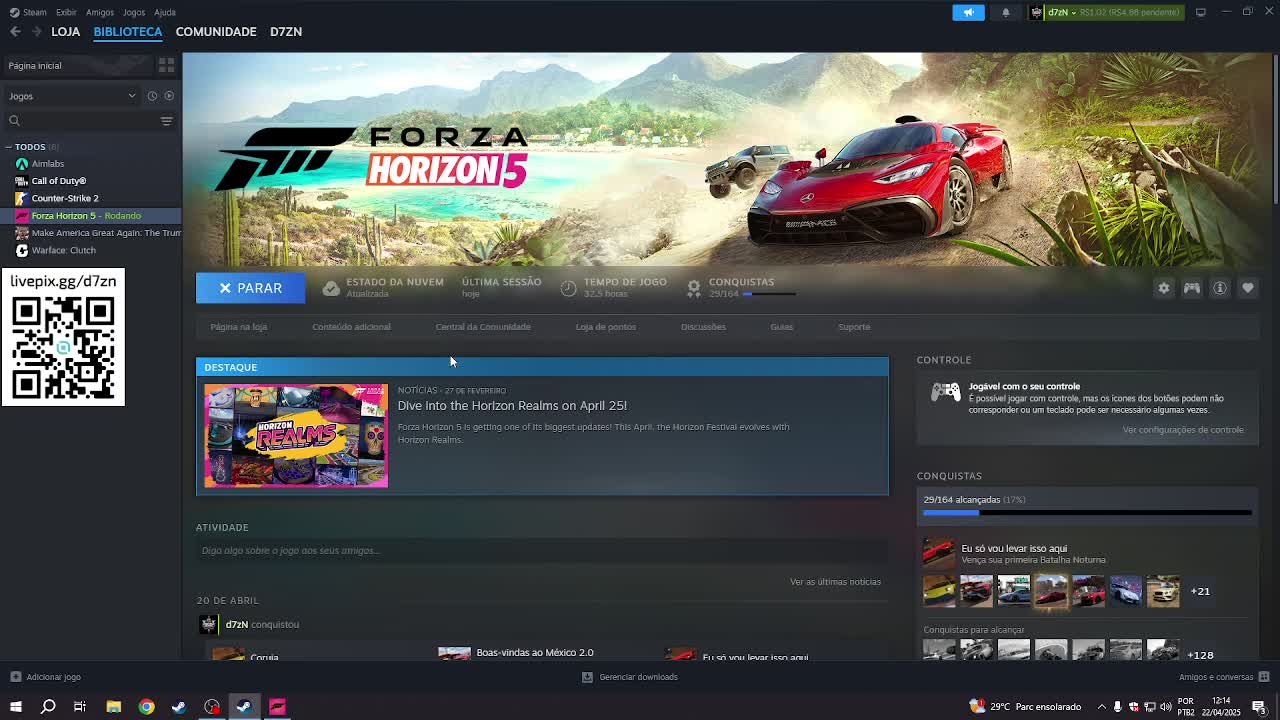This screenshot has height=720, width=1280.
Task: Open +21 more unlocked achievements
Action: (1200, 591)
